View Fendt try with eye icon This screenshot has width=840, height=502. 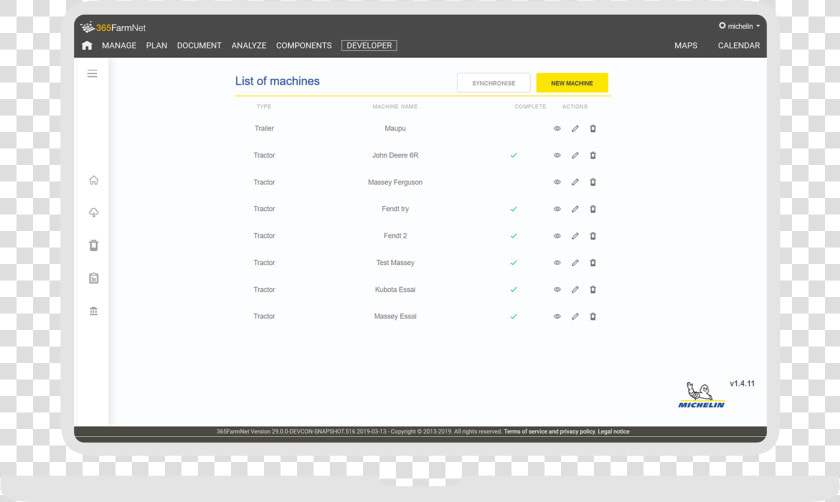click(557, 209)
